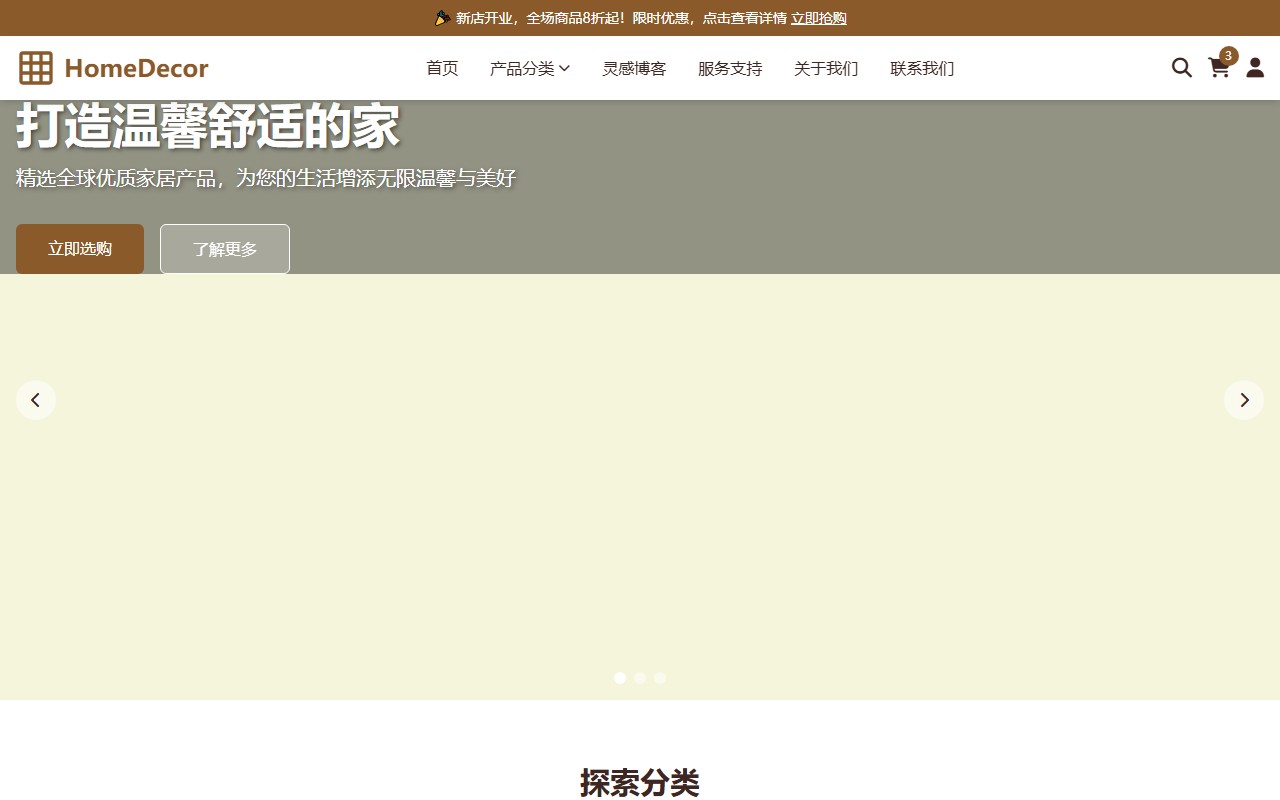Click the HomeDecor grid logo icon
1280x800 pixels.
[x=36, y=68]
